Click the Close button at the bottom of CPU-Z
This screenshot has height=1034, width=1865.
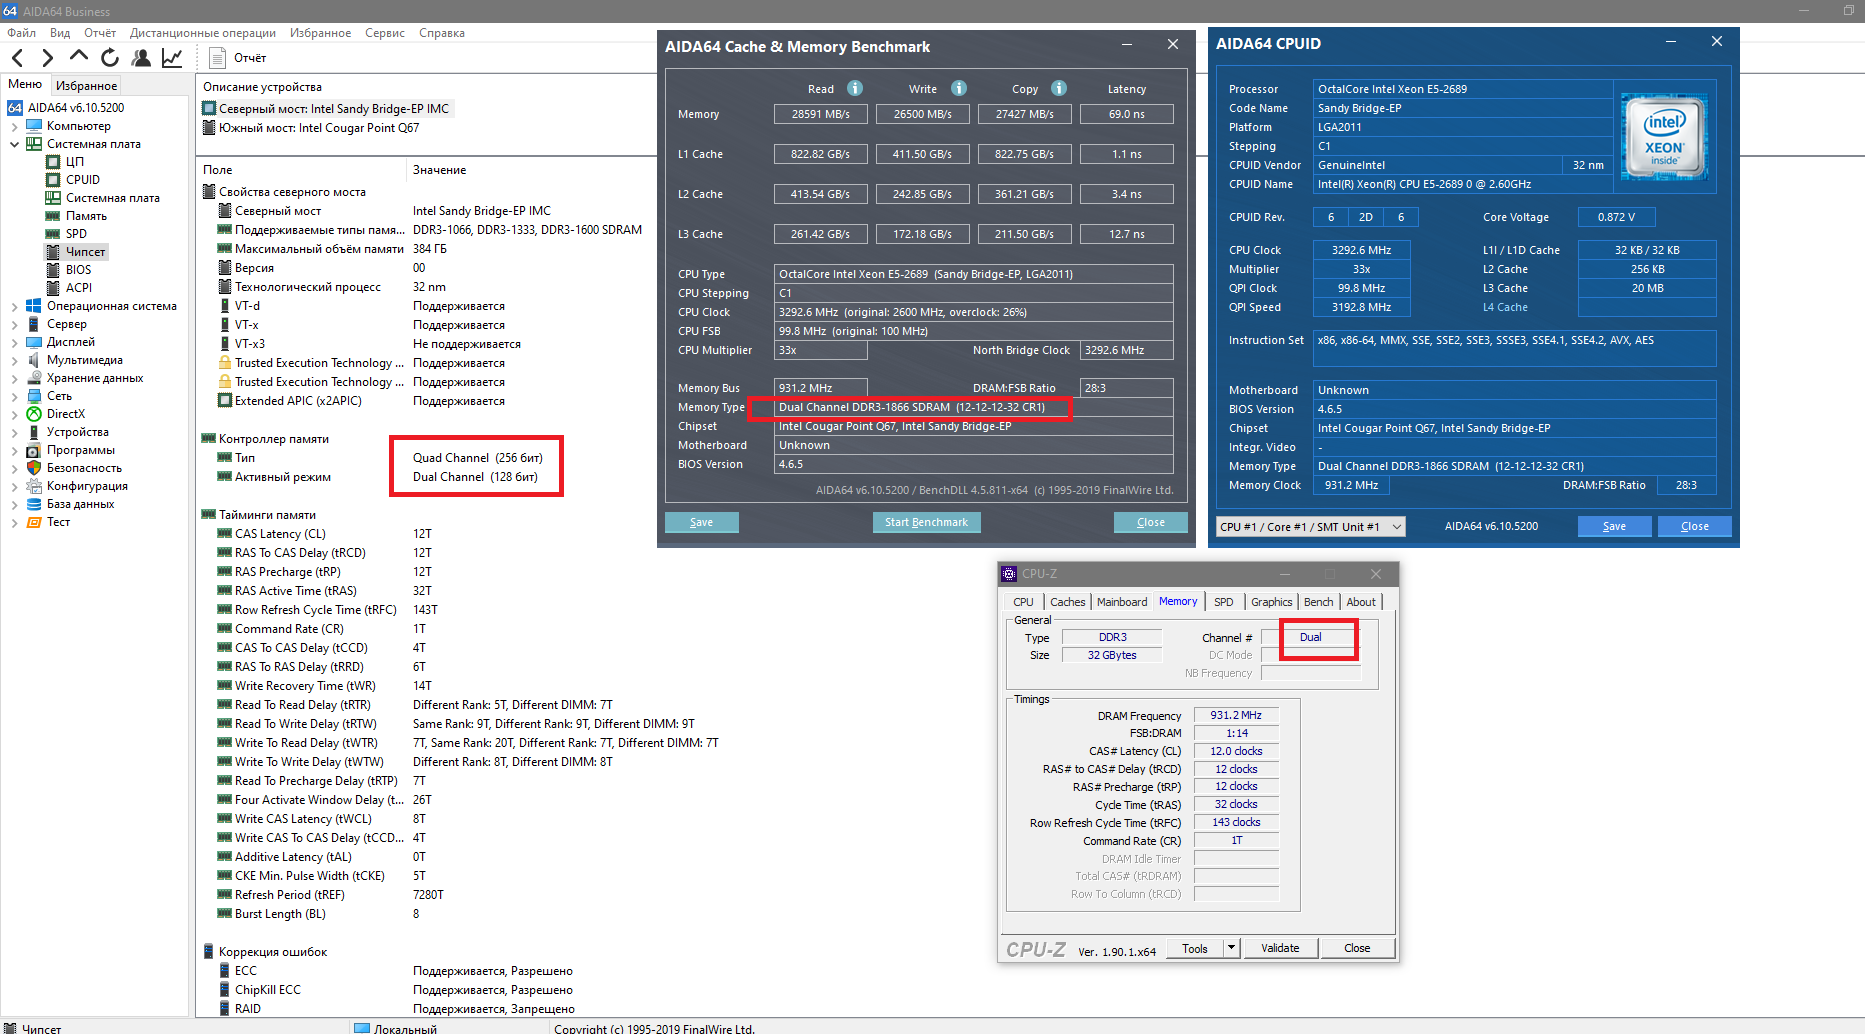1357,948
